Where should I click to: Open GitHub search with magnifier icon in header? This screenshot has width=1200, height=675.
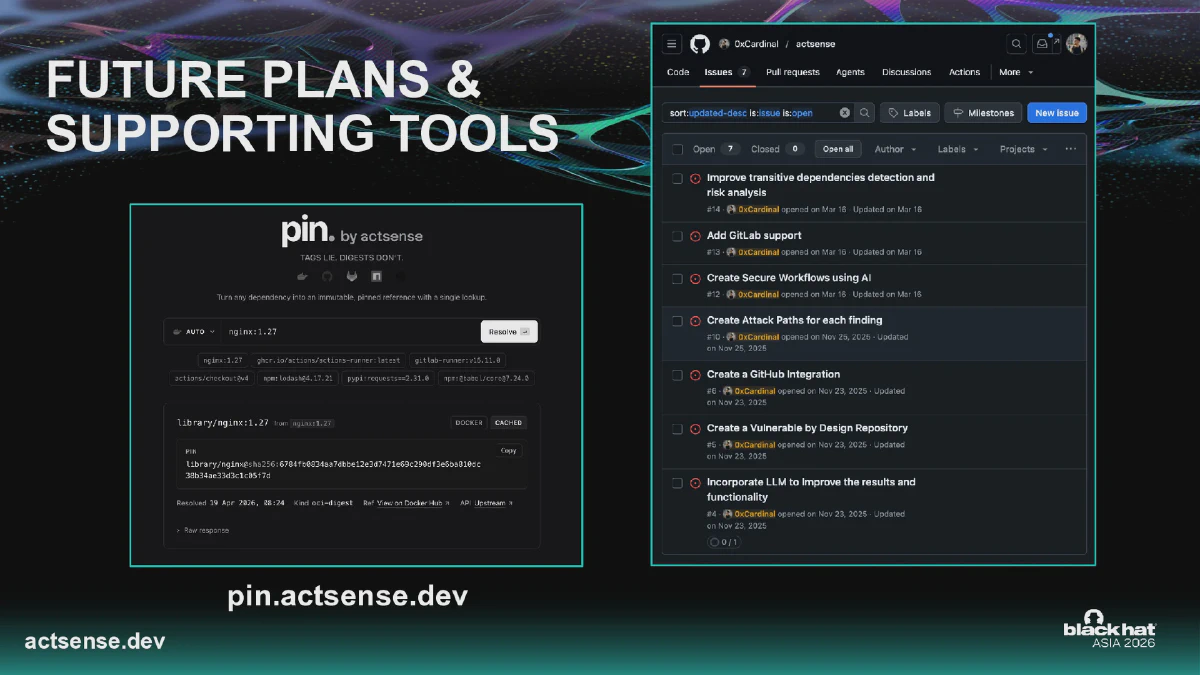click(1016, 44)
